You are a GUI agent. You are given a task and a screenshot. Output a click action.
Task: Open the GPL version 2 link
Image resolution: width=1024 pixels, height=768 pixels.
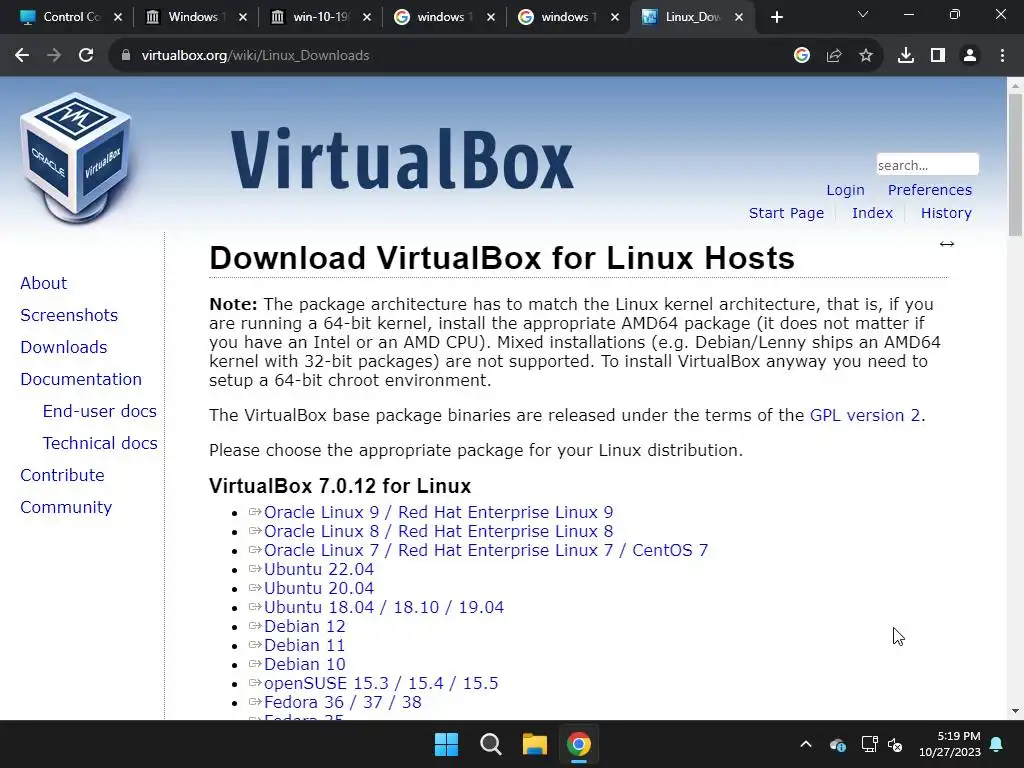[865, 415]
